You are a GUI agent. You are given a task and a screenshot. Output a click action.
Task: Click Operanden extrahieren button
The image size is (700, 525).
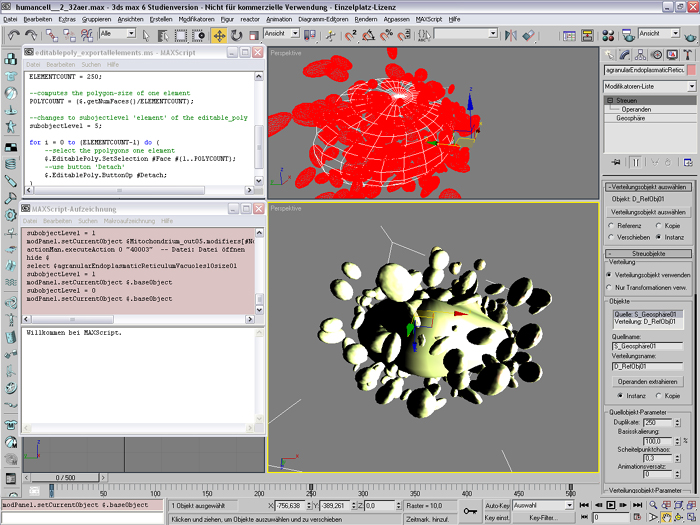click(x=648, y=381)
